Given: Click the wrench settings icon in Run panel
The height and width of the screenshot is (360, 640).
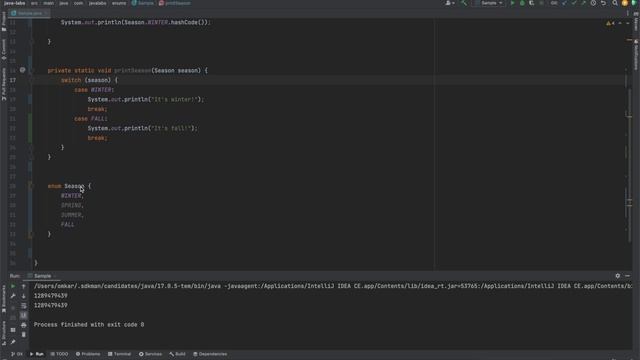Looking at the screenshot, I should point(13,296).
